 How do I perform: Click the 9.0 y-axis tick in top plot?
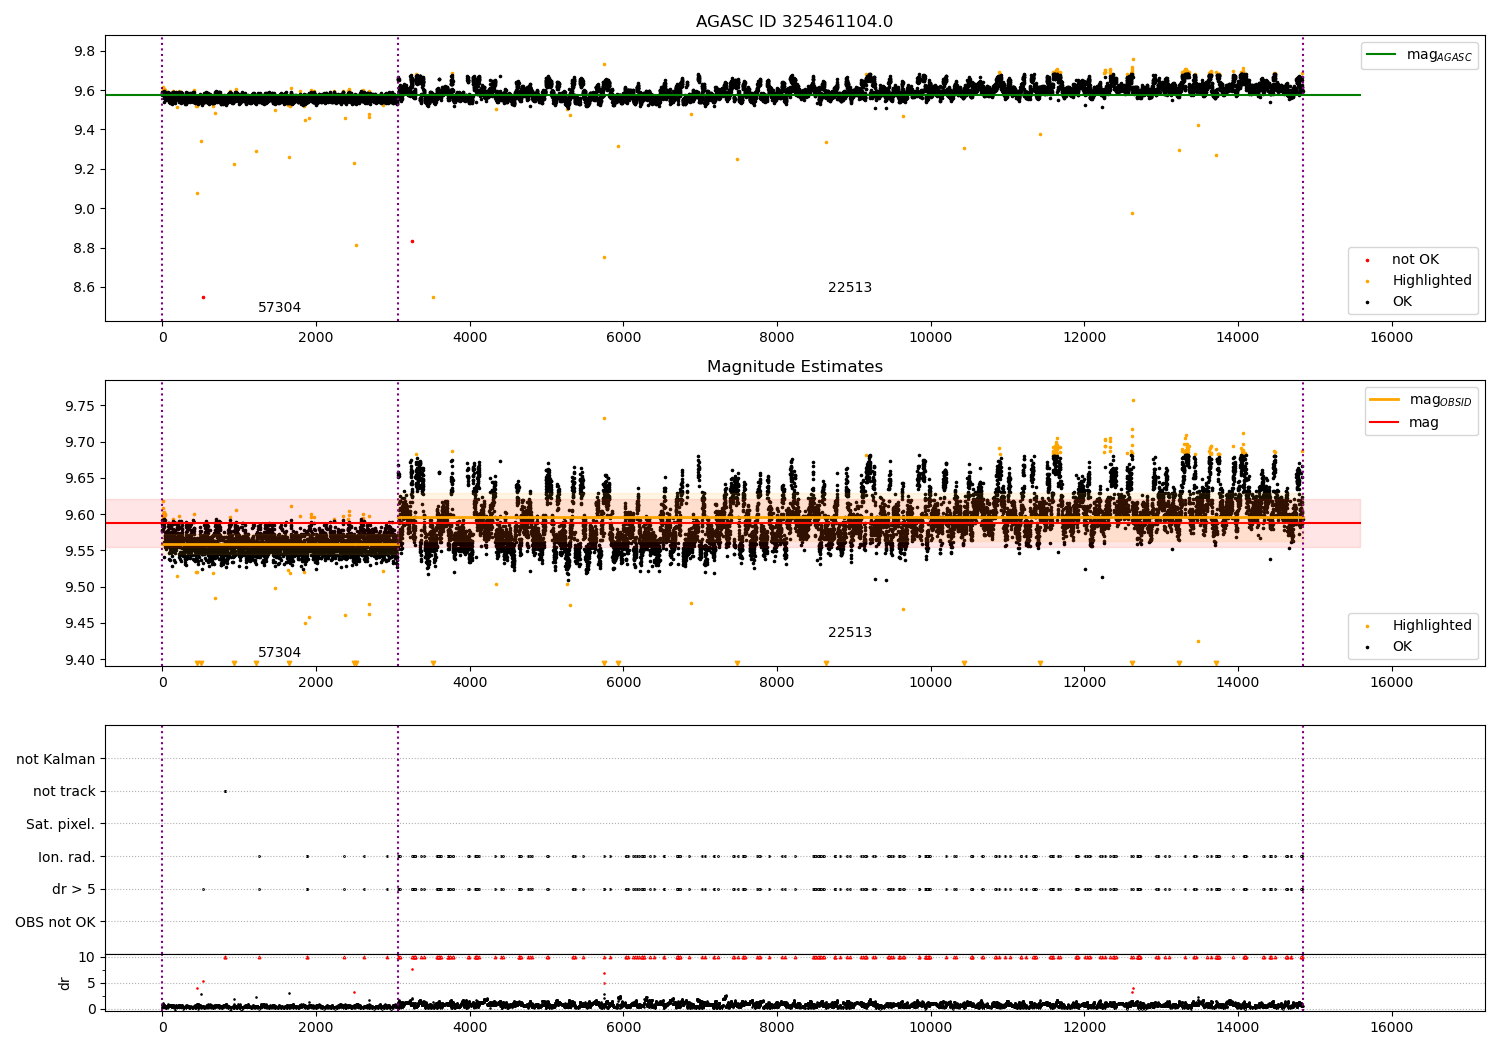coord(83,209)
